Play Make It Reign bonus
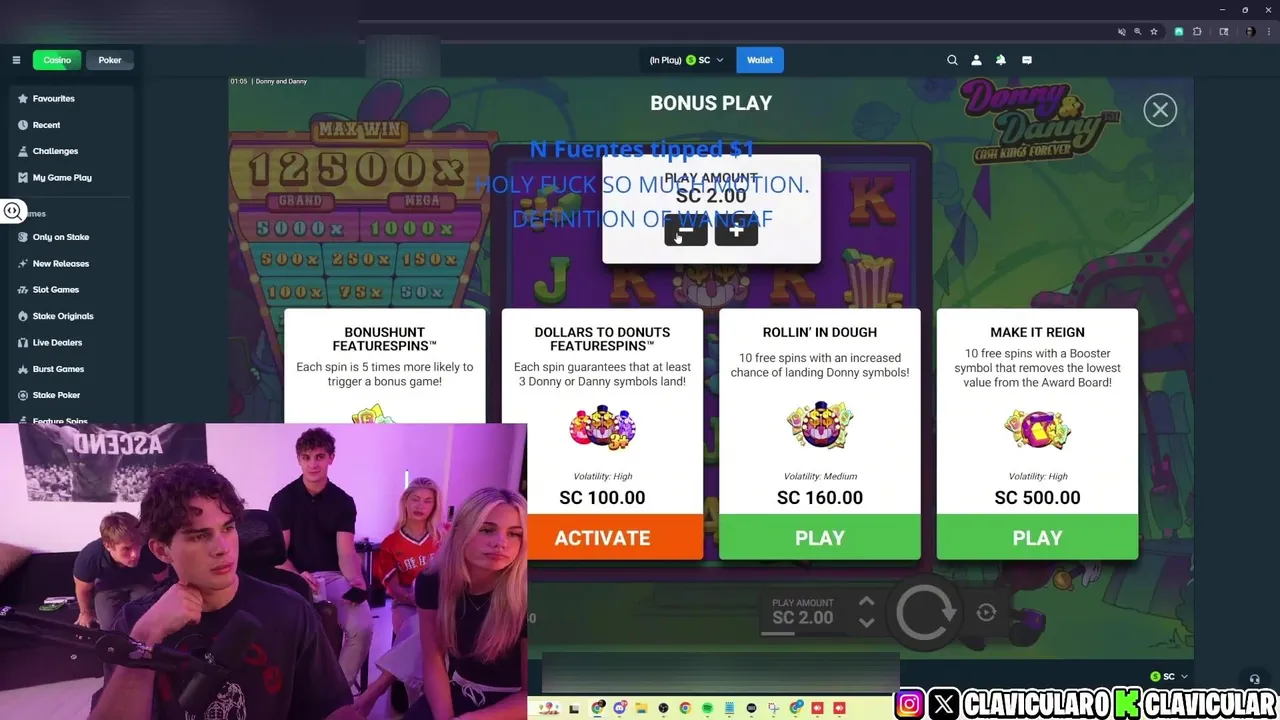Image resolution: width=1280 pixels, height=720 pixels. (x=1037, y=537)
